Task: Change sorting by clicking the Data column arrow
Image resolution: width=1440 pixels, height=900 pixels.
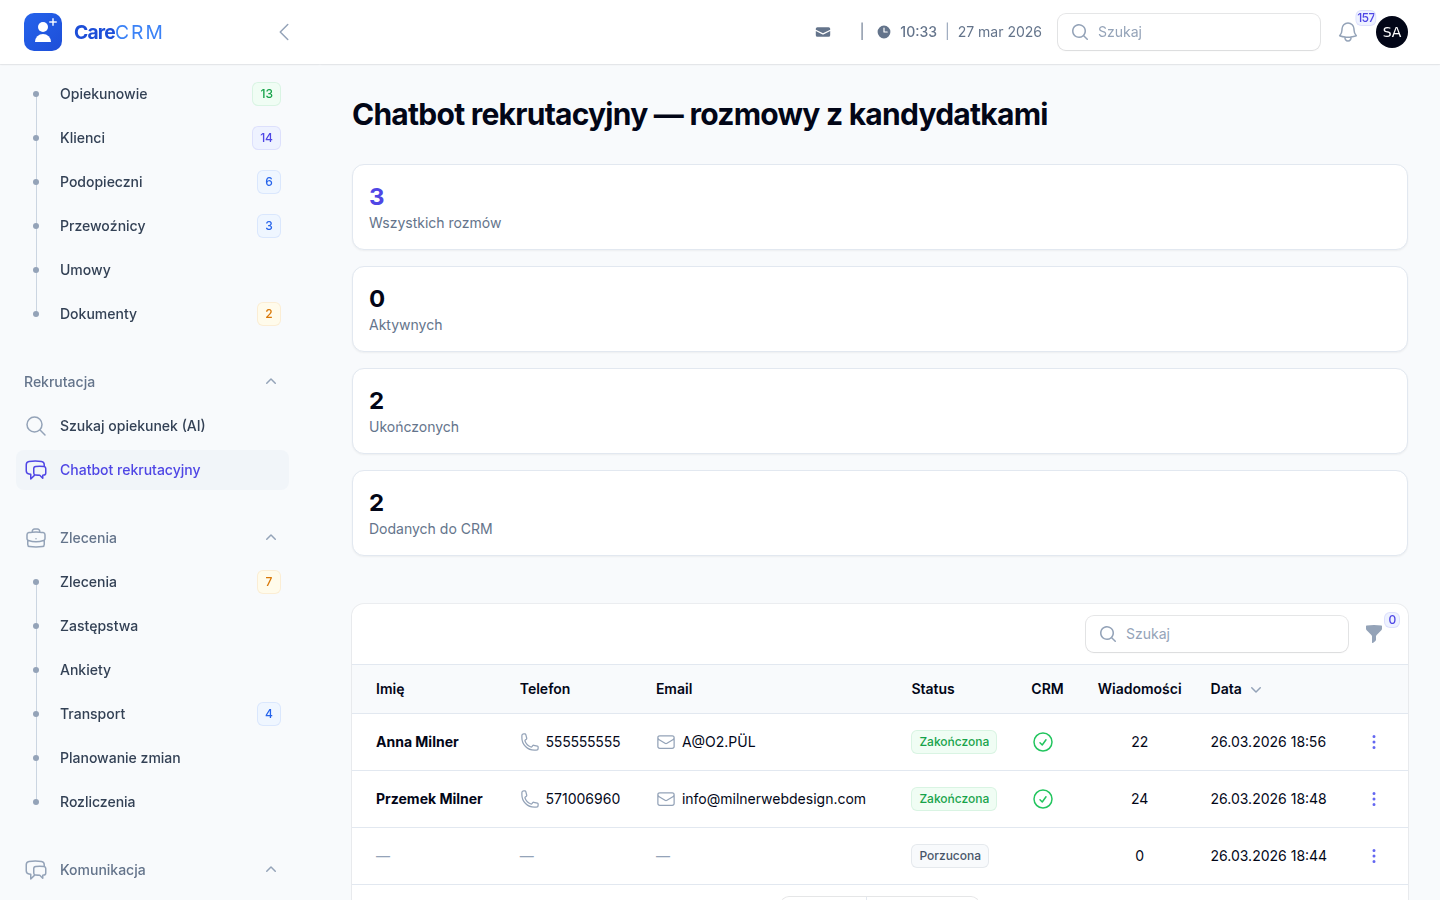Action: click(1256, 689)
